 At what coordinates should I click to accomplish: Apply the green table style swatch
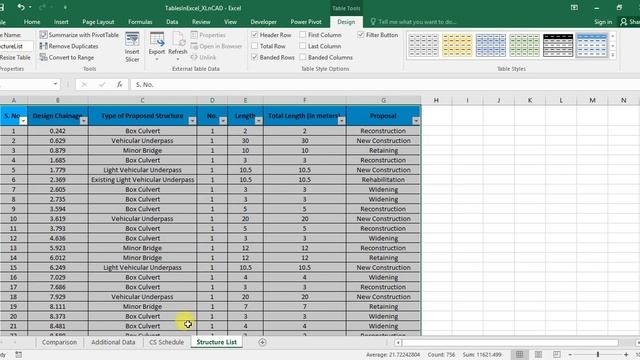[524, 45]
